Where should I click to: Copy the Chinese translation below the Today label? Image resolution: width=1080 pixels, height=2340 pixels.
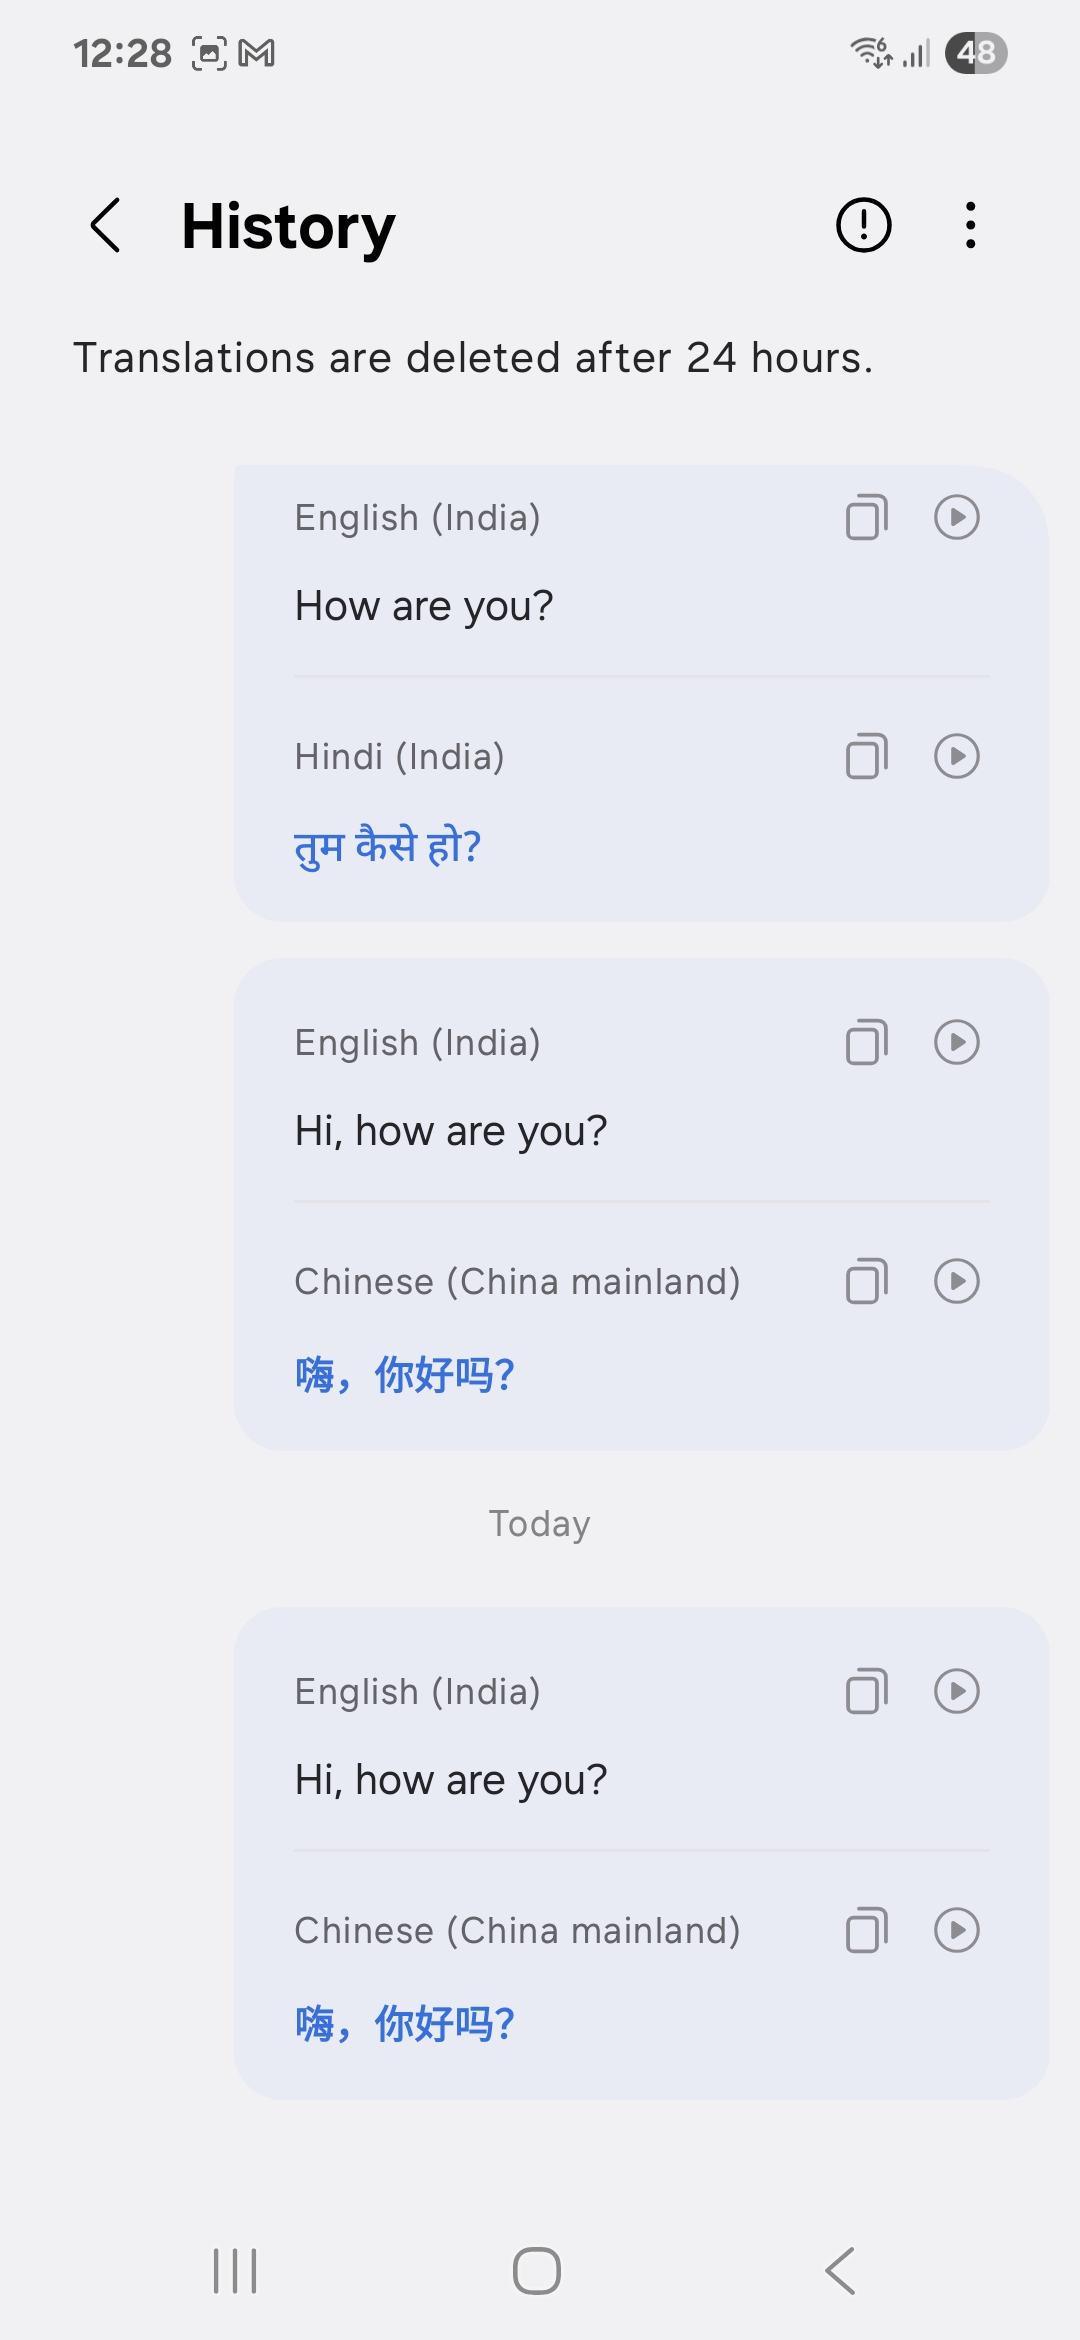pyautogui.click(x=866, y=1930)
